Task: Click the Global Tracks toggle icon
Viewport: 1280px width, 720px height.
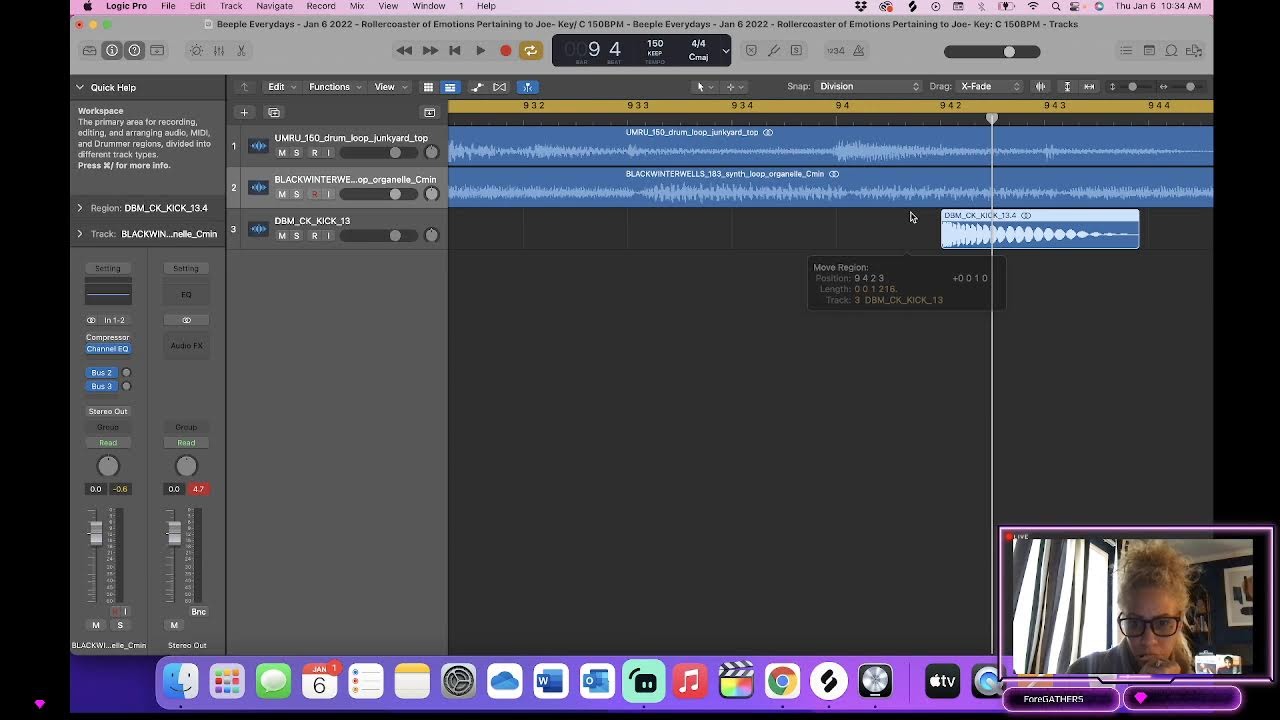Action: [429, 112]
